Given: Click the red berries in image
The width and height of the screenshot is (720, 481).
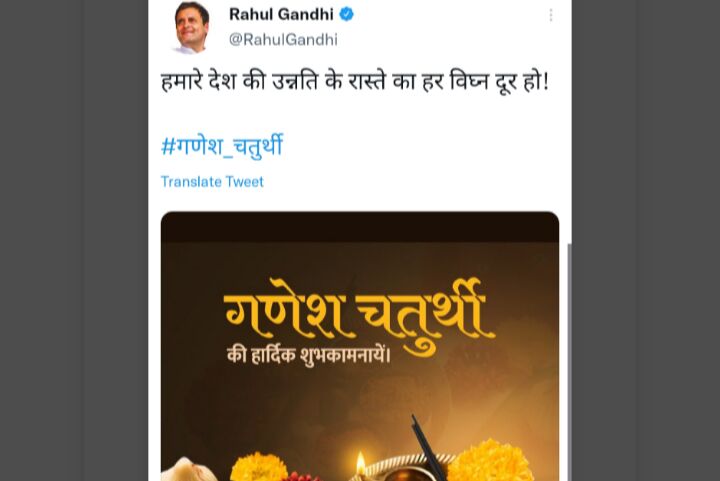Looking at the screenshot, I should click(x=301, y=477).
